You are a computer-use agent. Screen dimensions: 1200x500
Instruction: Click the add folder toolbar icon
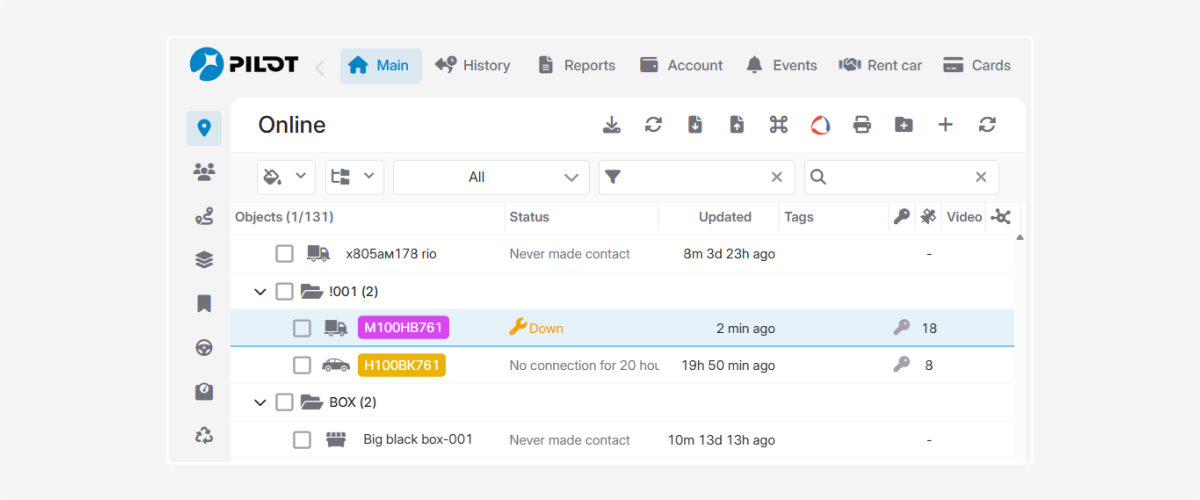[903, 125]
